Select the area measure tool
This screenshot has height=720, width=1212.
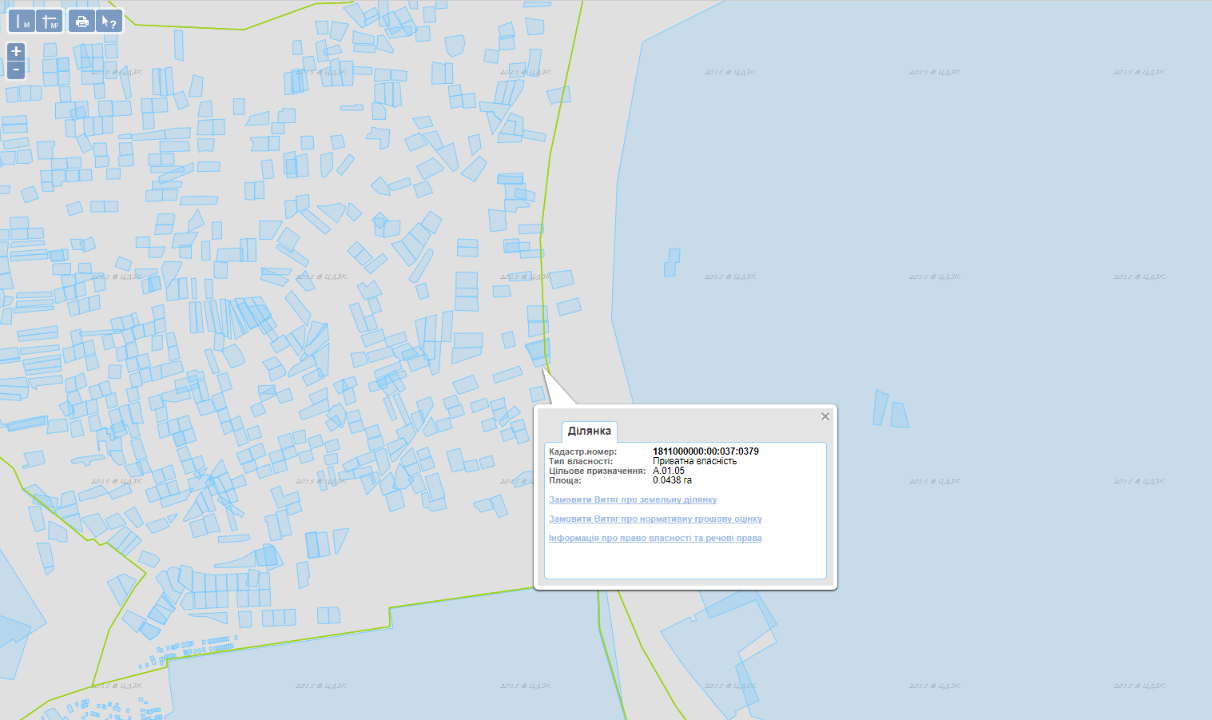tap(50, 22)
